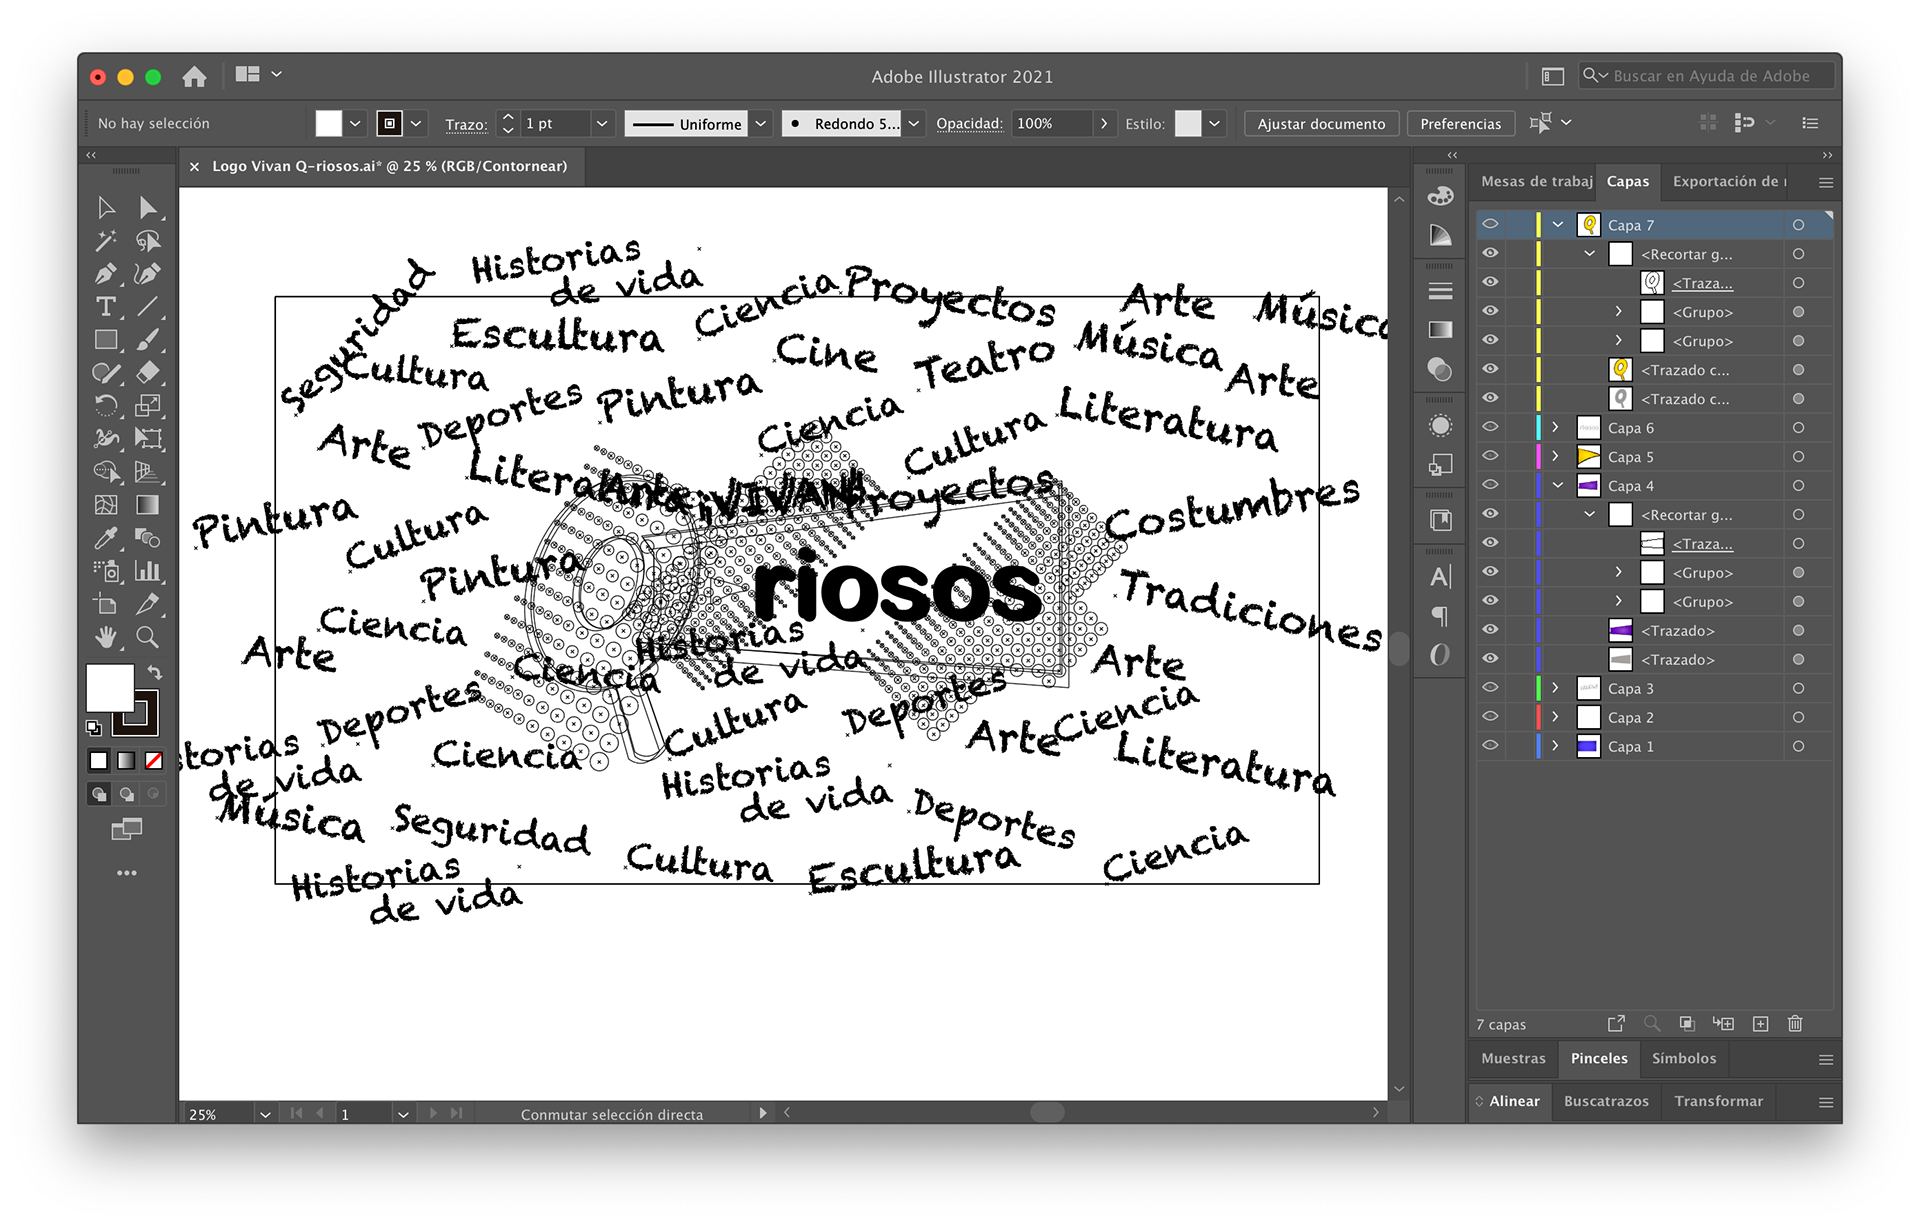Expand the Capa 5 layer
This screenshot has width=1920, height=1226.
pyautogui.click(x=1555, y=456)
